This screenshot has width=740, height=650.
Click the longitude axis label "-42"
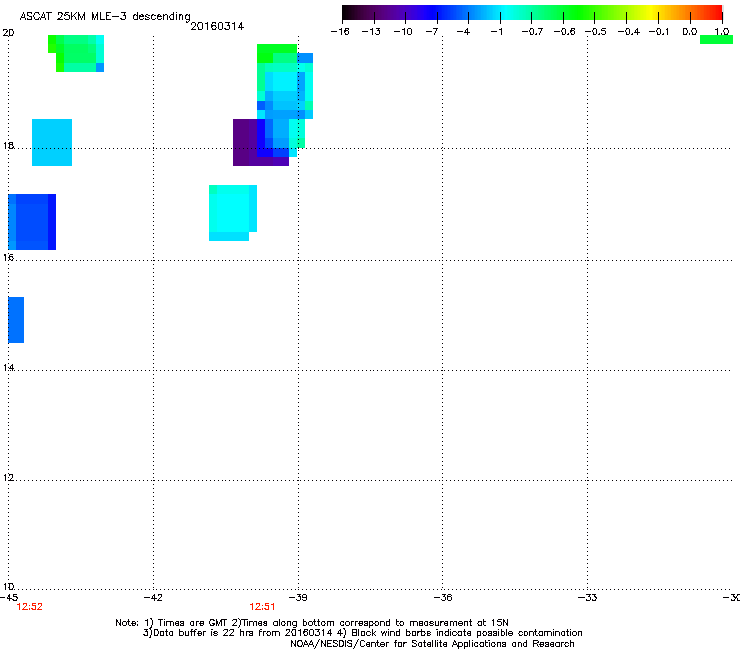tap(153, 598)
